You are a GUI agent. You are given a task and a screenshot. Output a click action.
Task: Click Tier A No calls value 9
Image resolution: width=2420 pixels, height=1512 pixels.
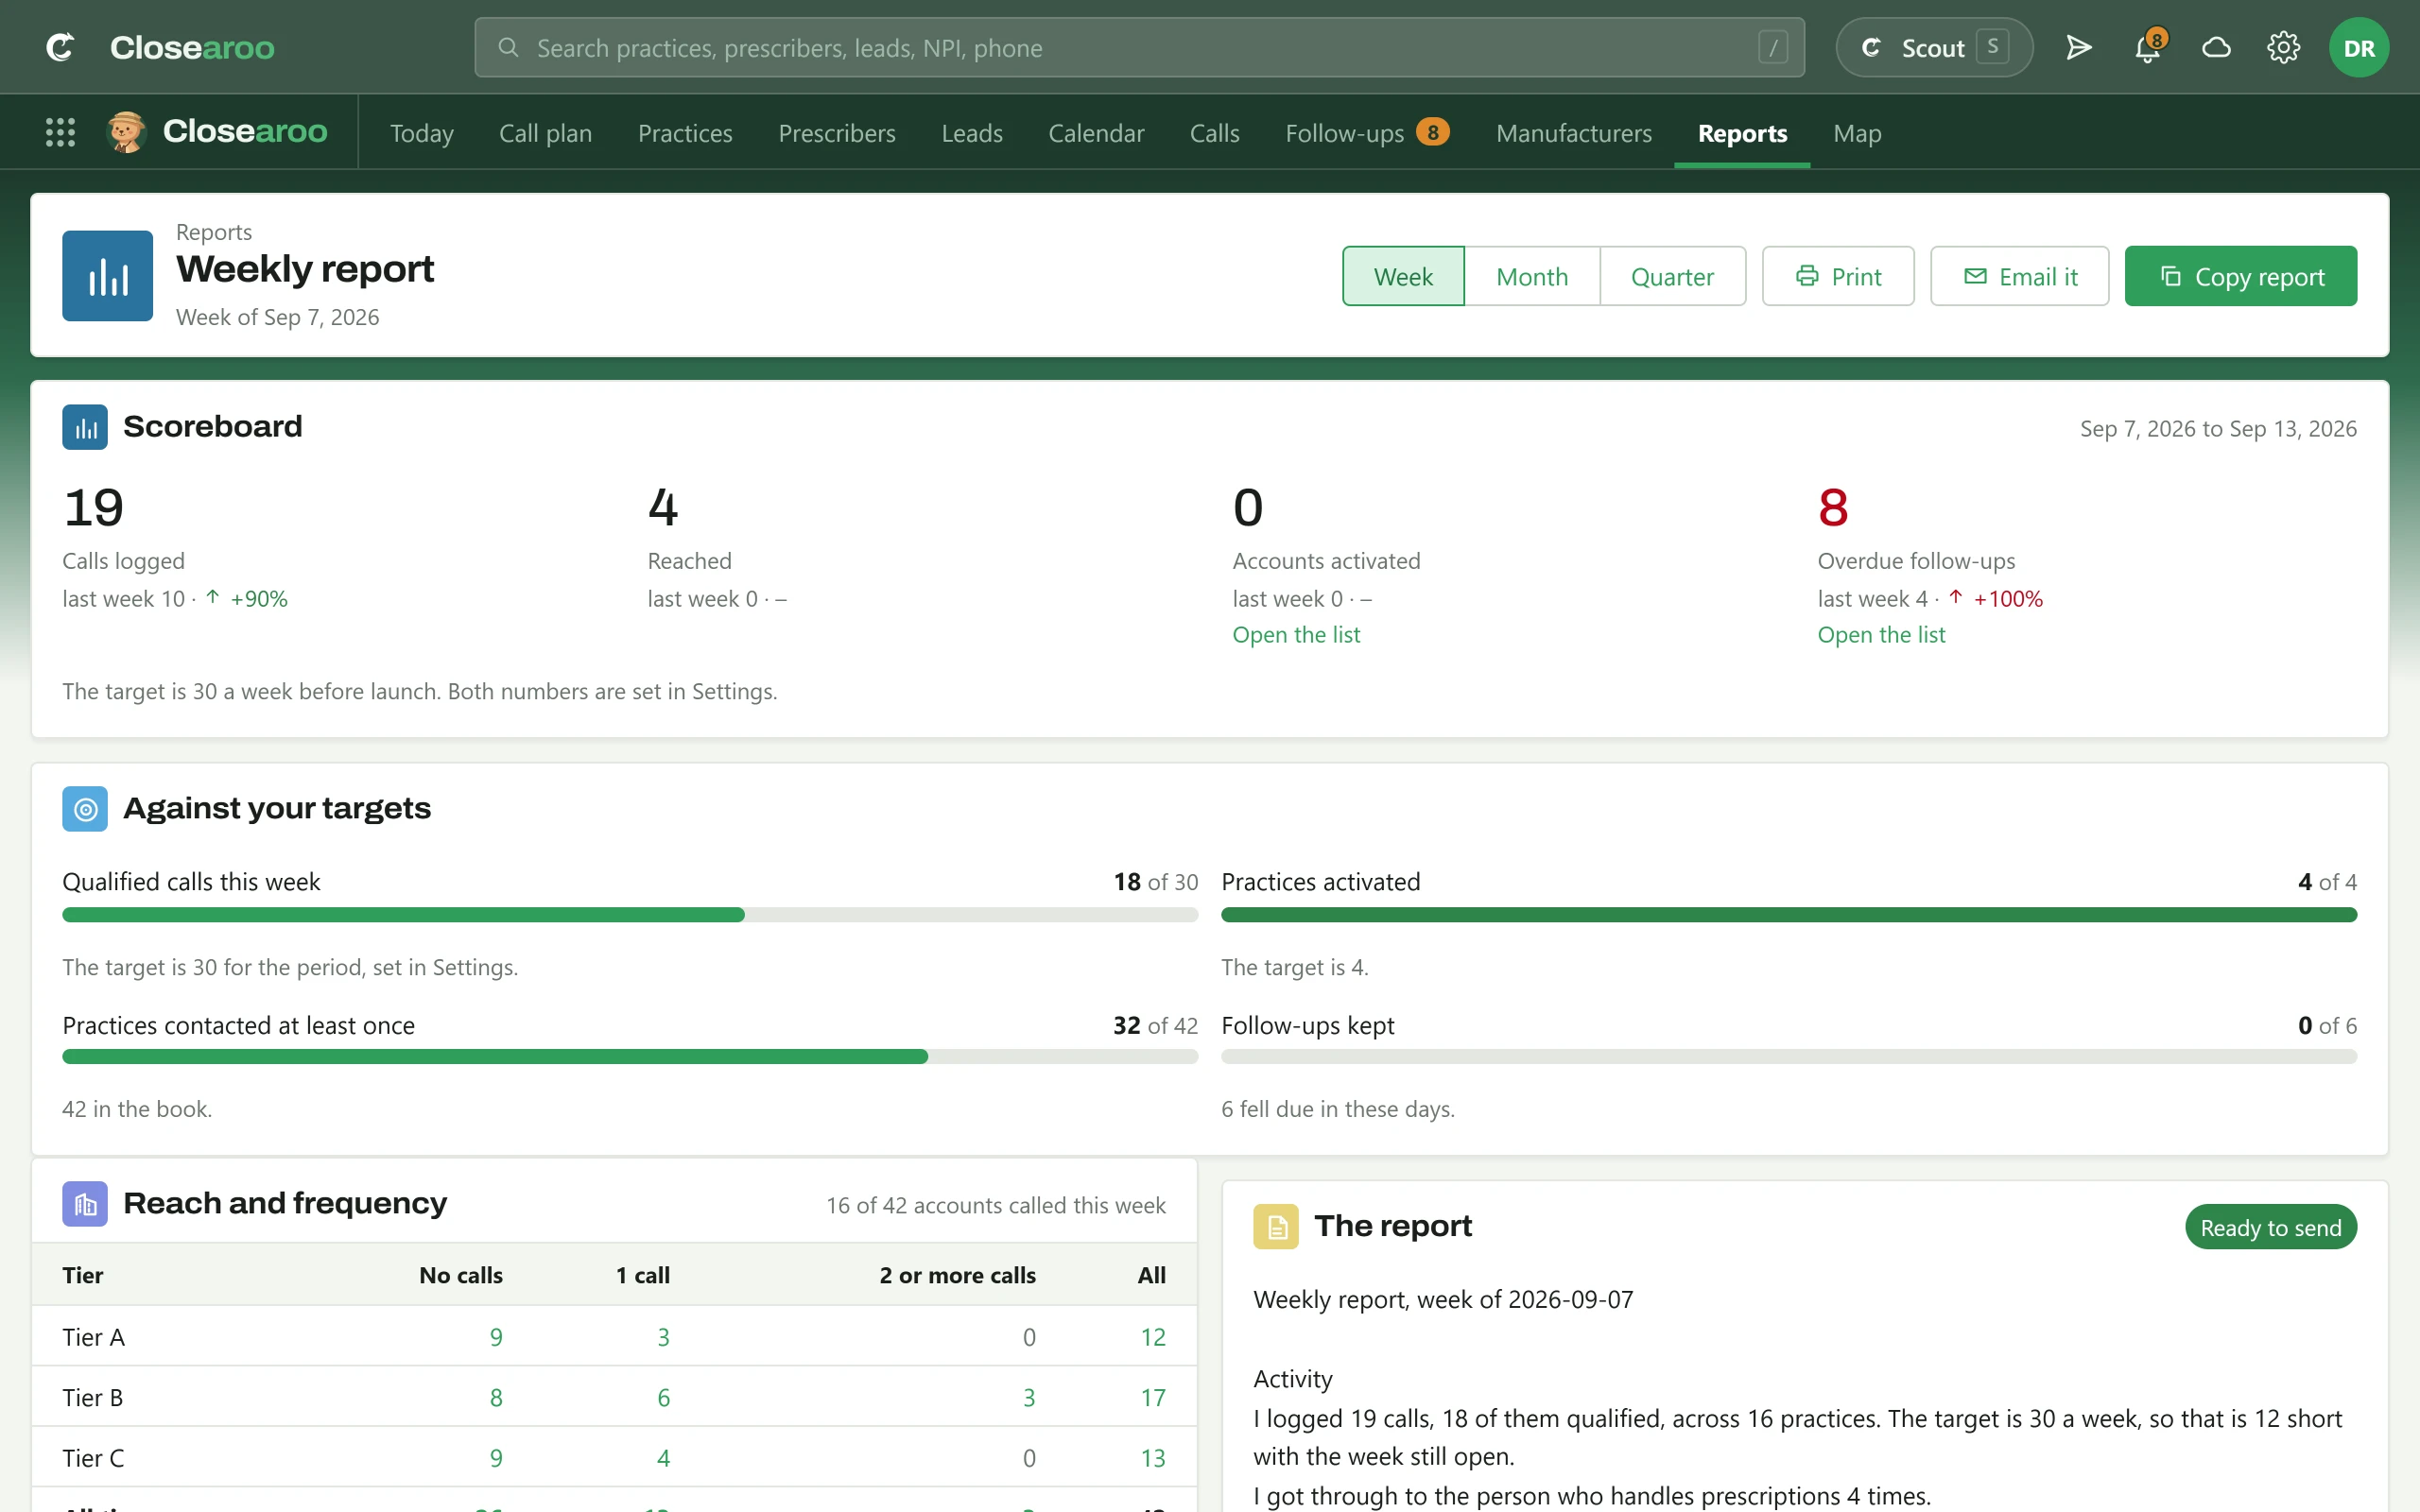tap(496, 1337)
